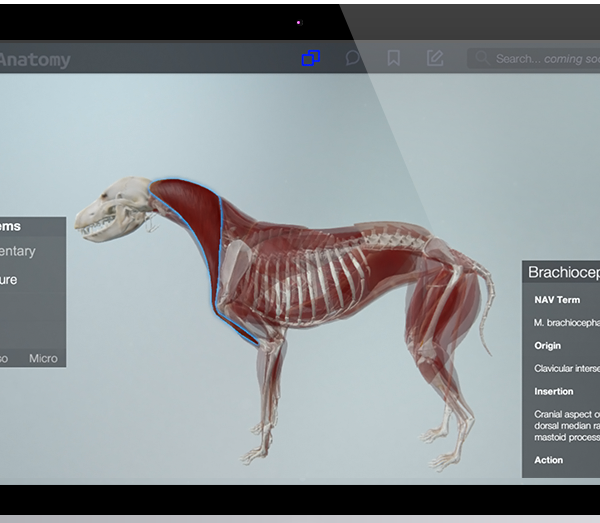This screenshot has height=523, width=600.
Task: Click the search magnifier icon
Action: 482,59
